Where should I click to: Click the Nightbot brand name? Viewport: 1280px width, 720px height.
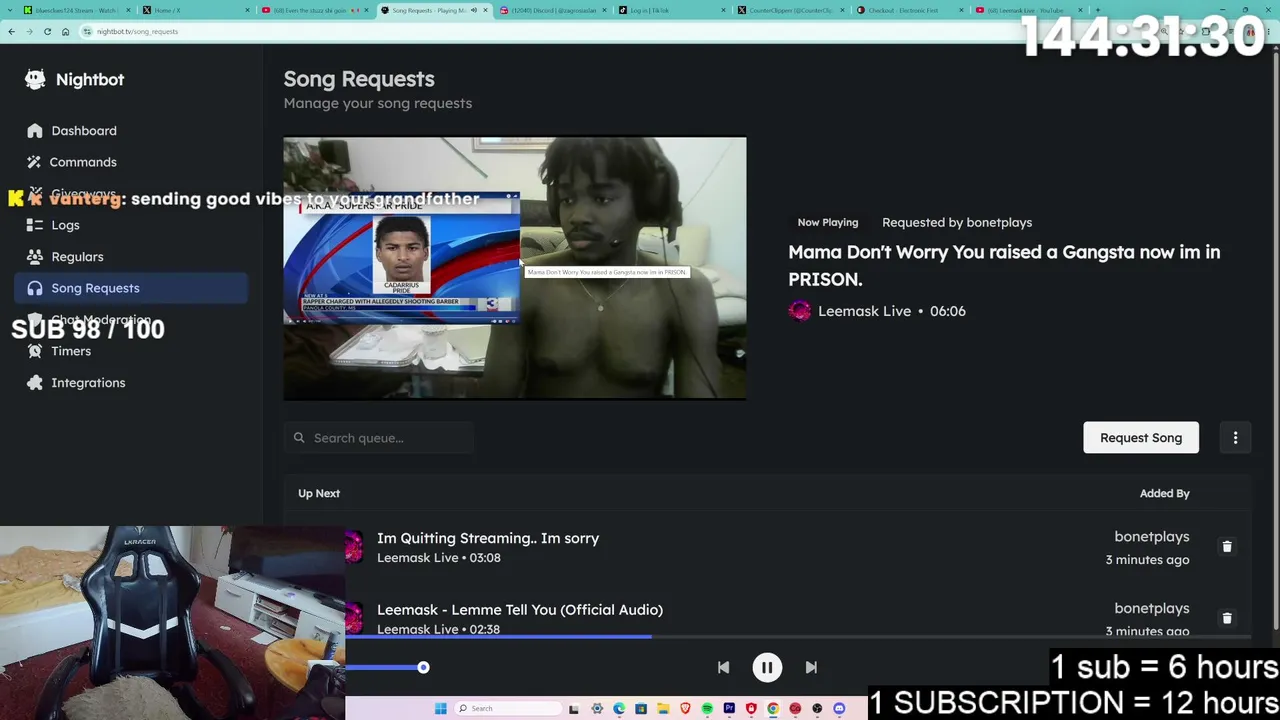coord(90,80)
